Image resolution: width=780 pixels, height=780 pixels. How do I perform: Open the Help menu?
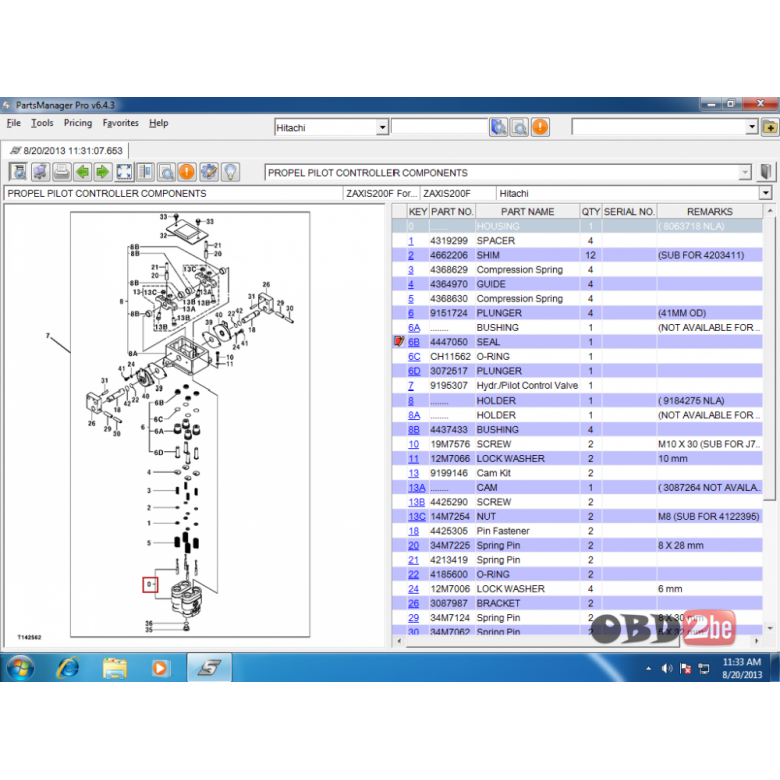click(158, 123)
